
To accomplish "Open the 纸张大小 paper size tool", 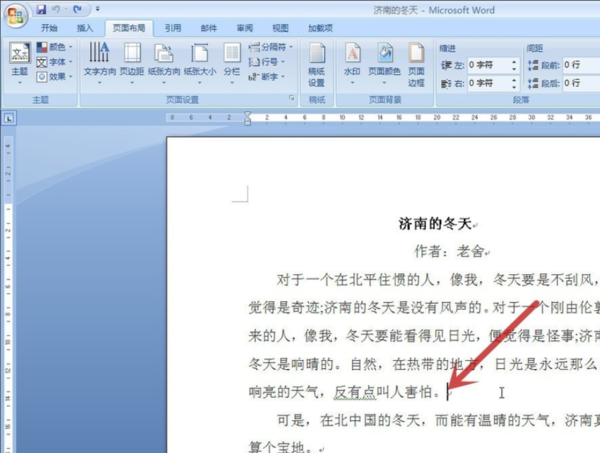I will click(200, 63).
